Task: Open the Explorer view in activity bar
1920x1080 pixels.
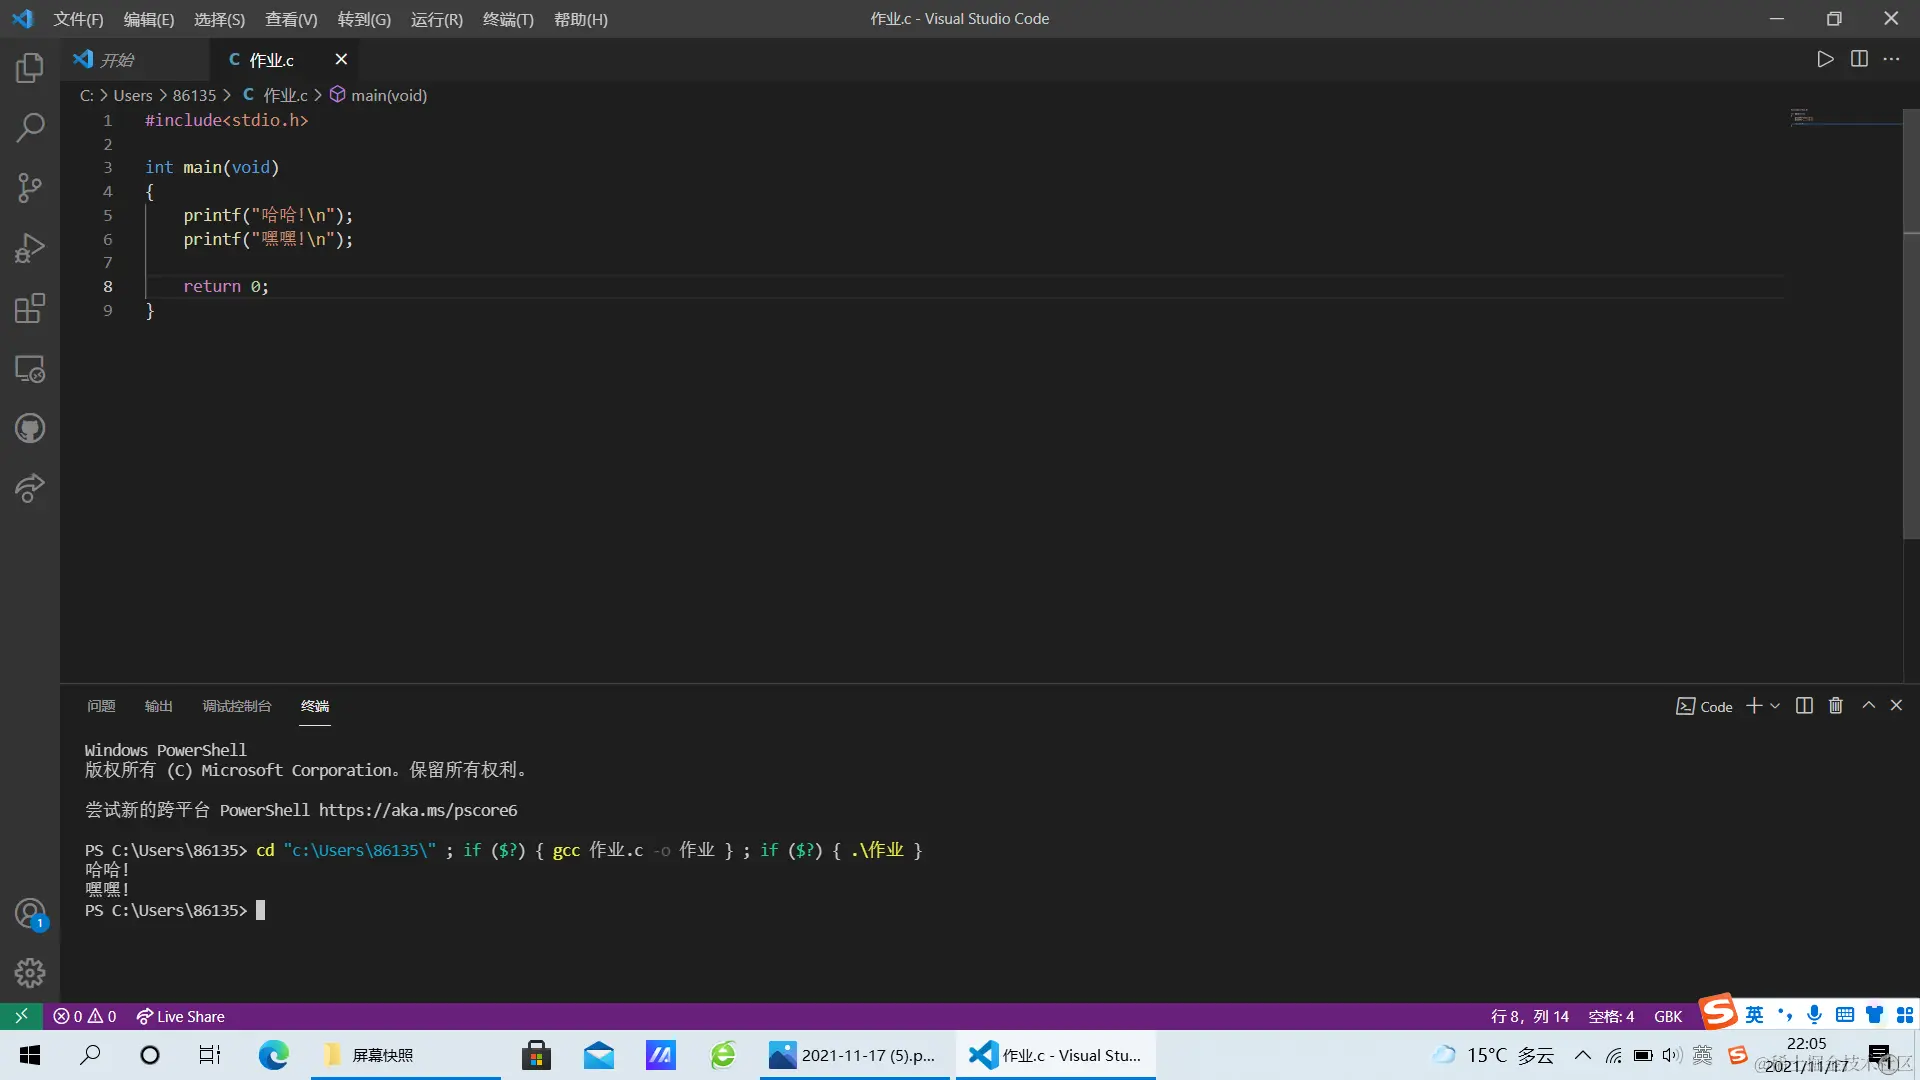Action: pos(30,68)
